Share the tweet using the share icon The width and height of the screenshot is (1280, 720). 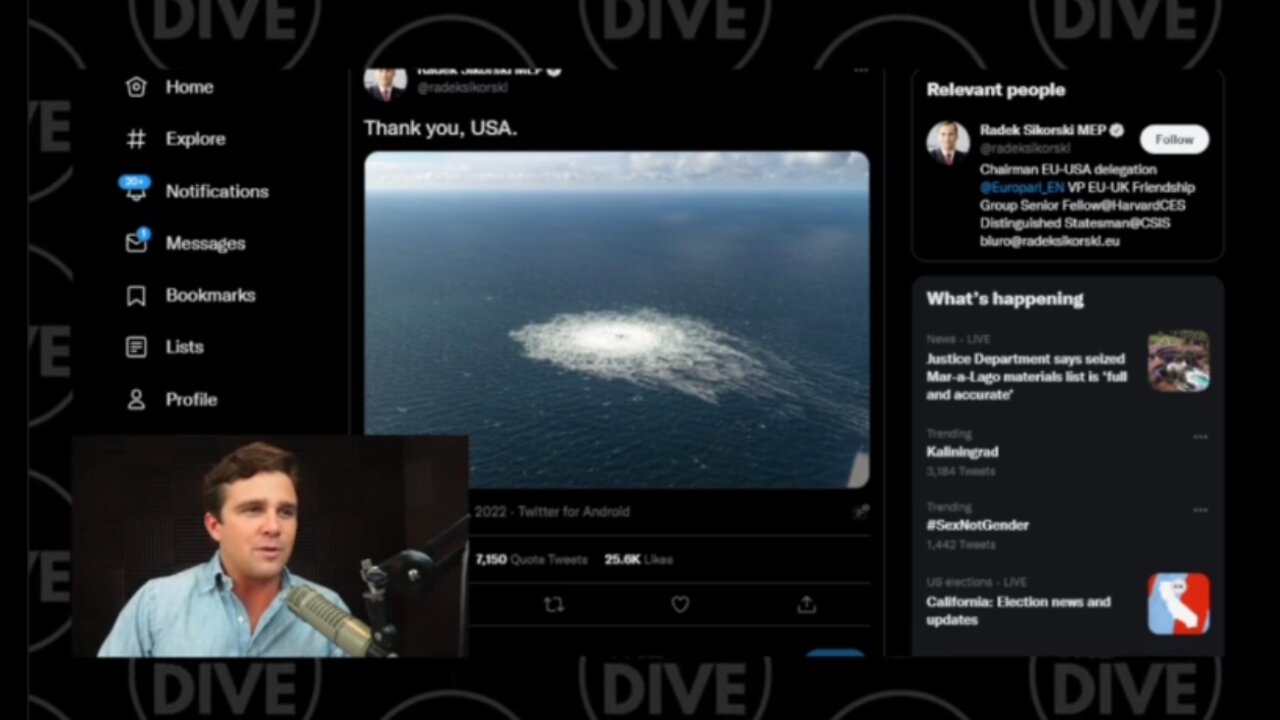click(x=806, y=604)
